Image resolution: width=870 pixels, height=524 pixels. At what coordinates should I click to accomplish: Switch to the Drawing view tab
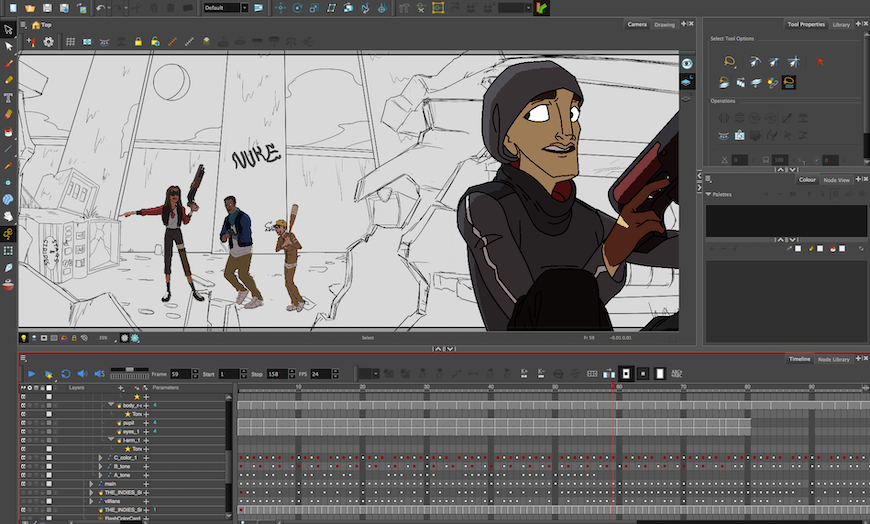pyautogui.click(x=664, y=24)
